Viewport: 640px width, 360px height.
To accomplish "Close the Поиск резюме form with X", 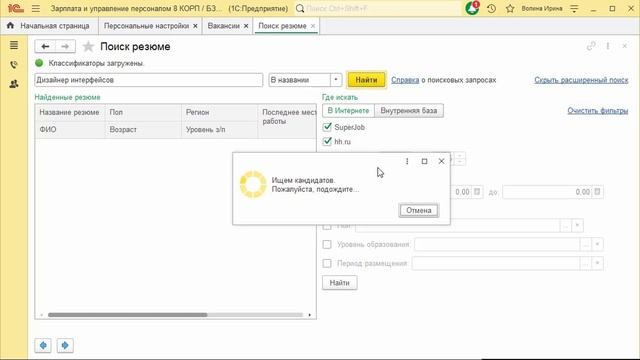I will [624, 47].
